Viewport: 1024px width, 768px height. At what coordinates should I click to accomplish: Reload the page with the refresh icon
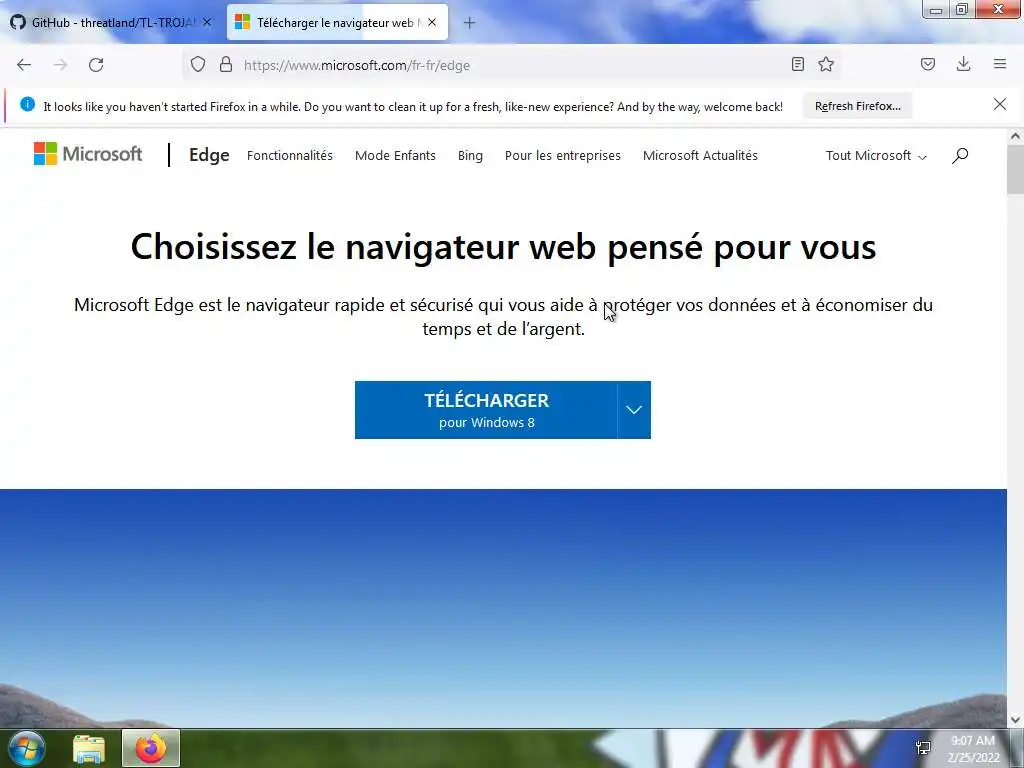pyautogui.click(x=96, y=65)
